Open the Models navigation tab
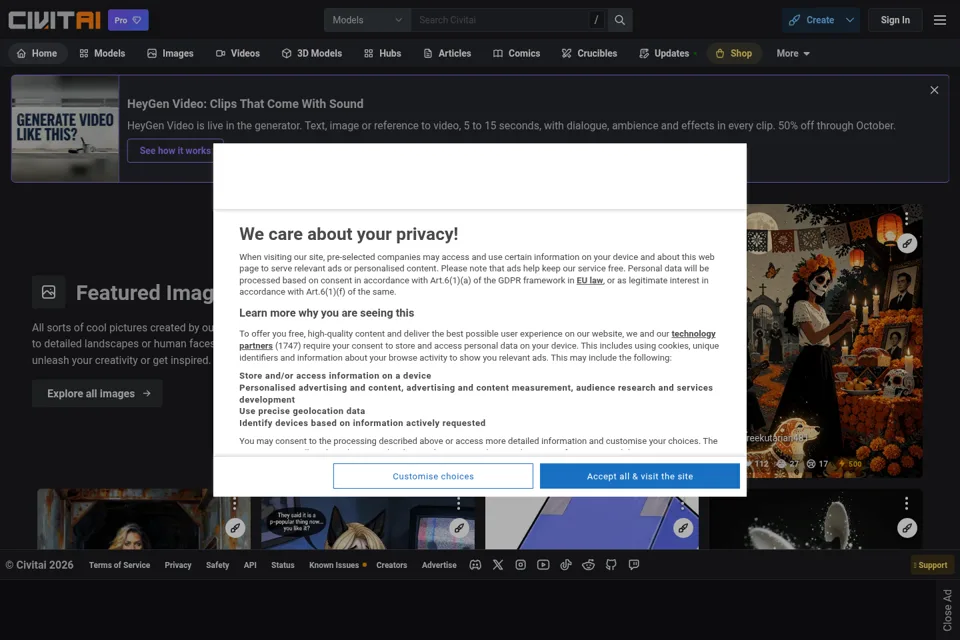The height and width of the screenshot is (640, 960). tap(102, 53)
